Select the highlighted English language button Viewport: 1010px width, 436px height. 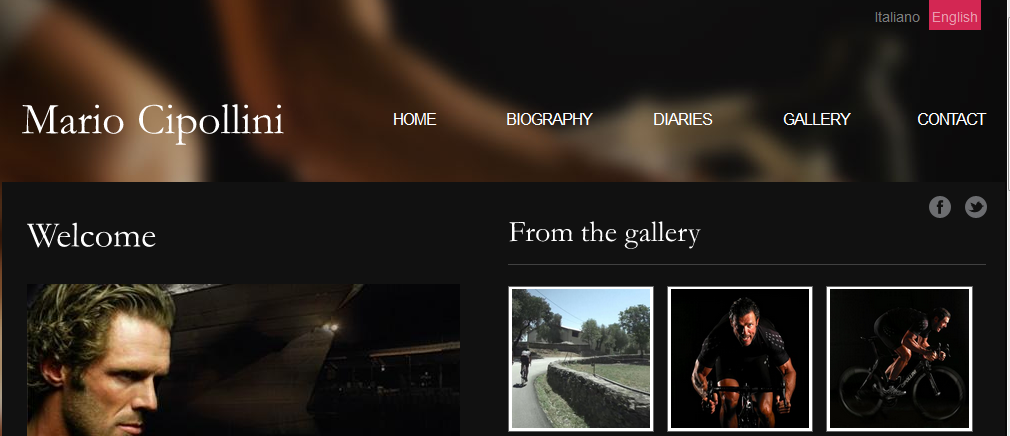click(x=955, y=15)
